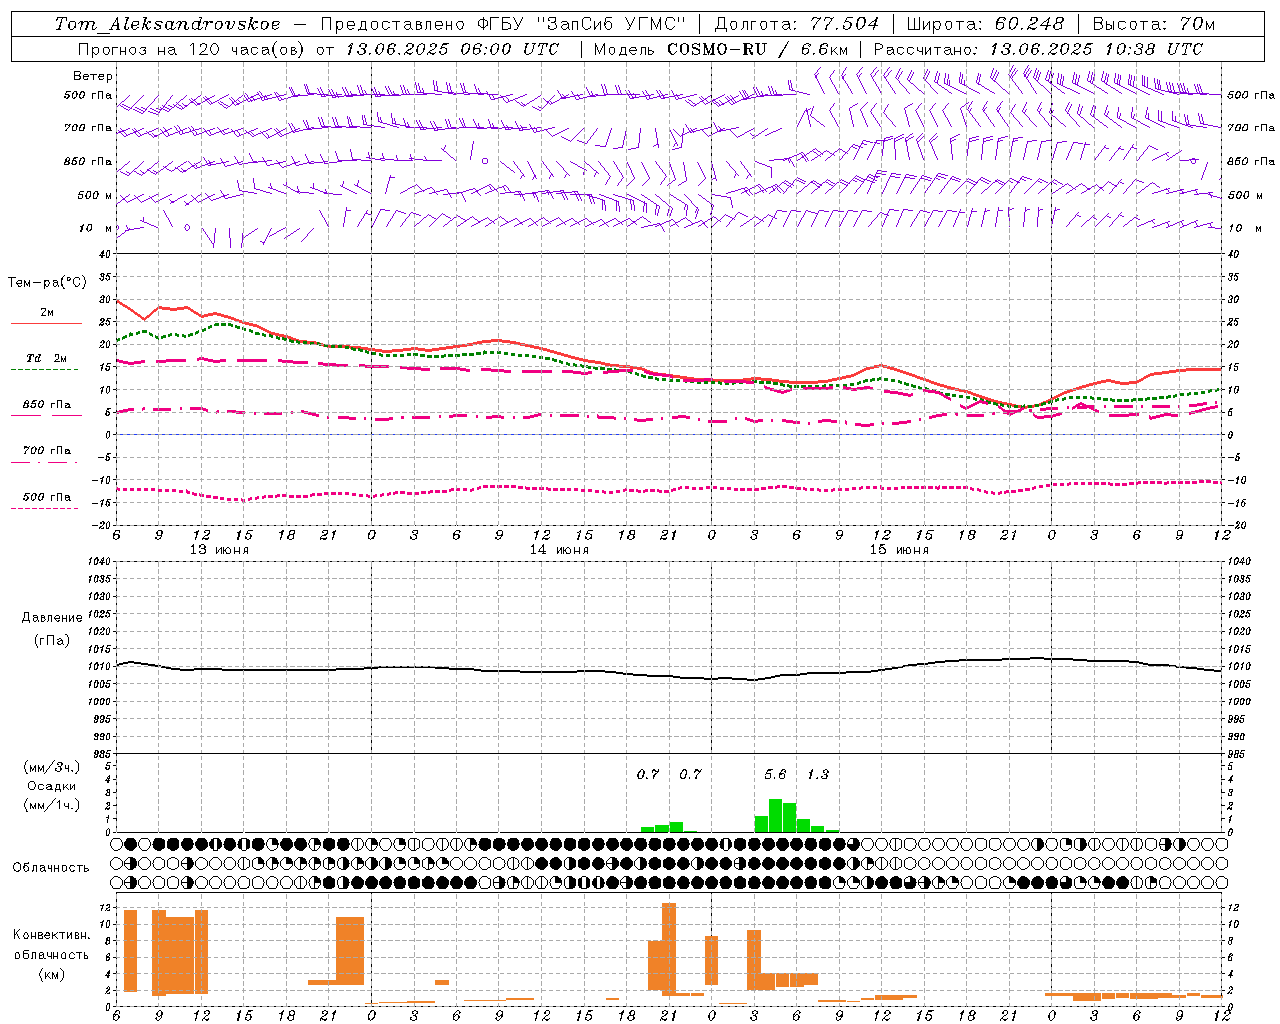Click the latitude value 60.248

pos(1030,24)
